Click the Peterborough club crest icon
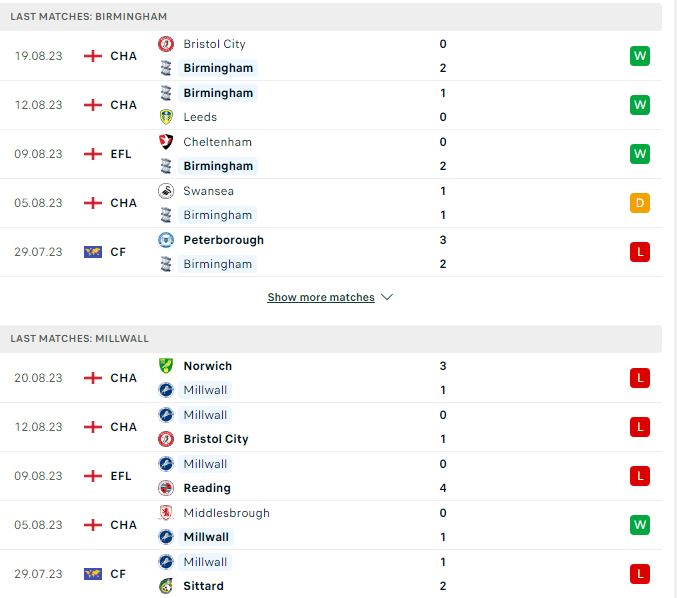 point(166,240)
